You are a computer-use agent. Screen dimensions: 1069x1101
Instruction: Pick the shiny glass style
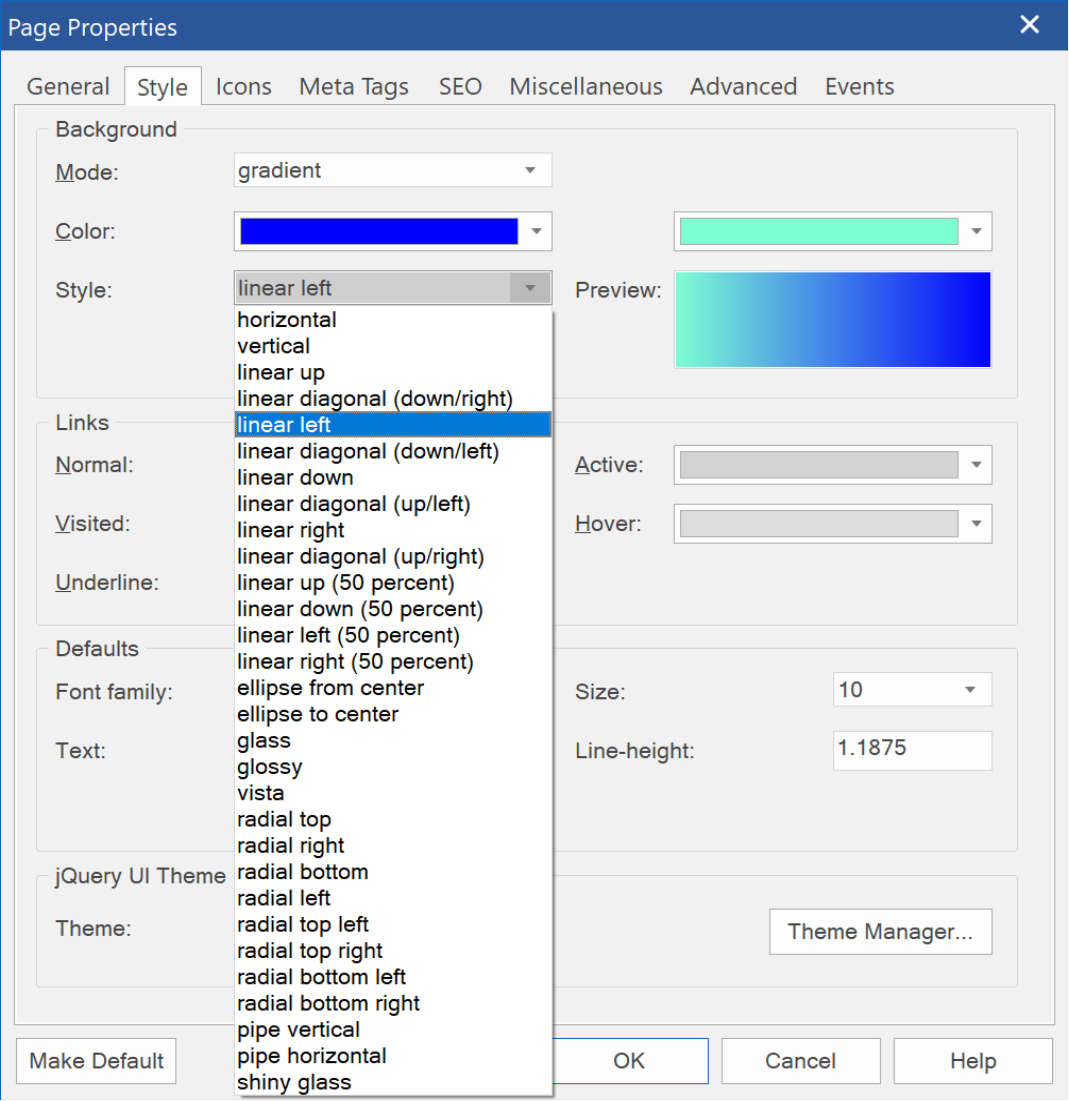click(393, 1083)
